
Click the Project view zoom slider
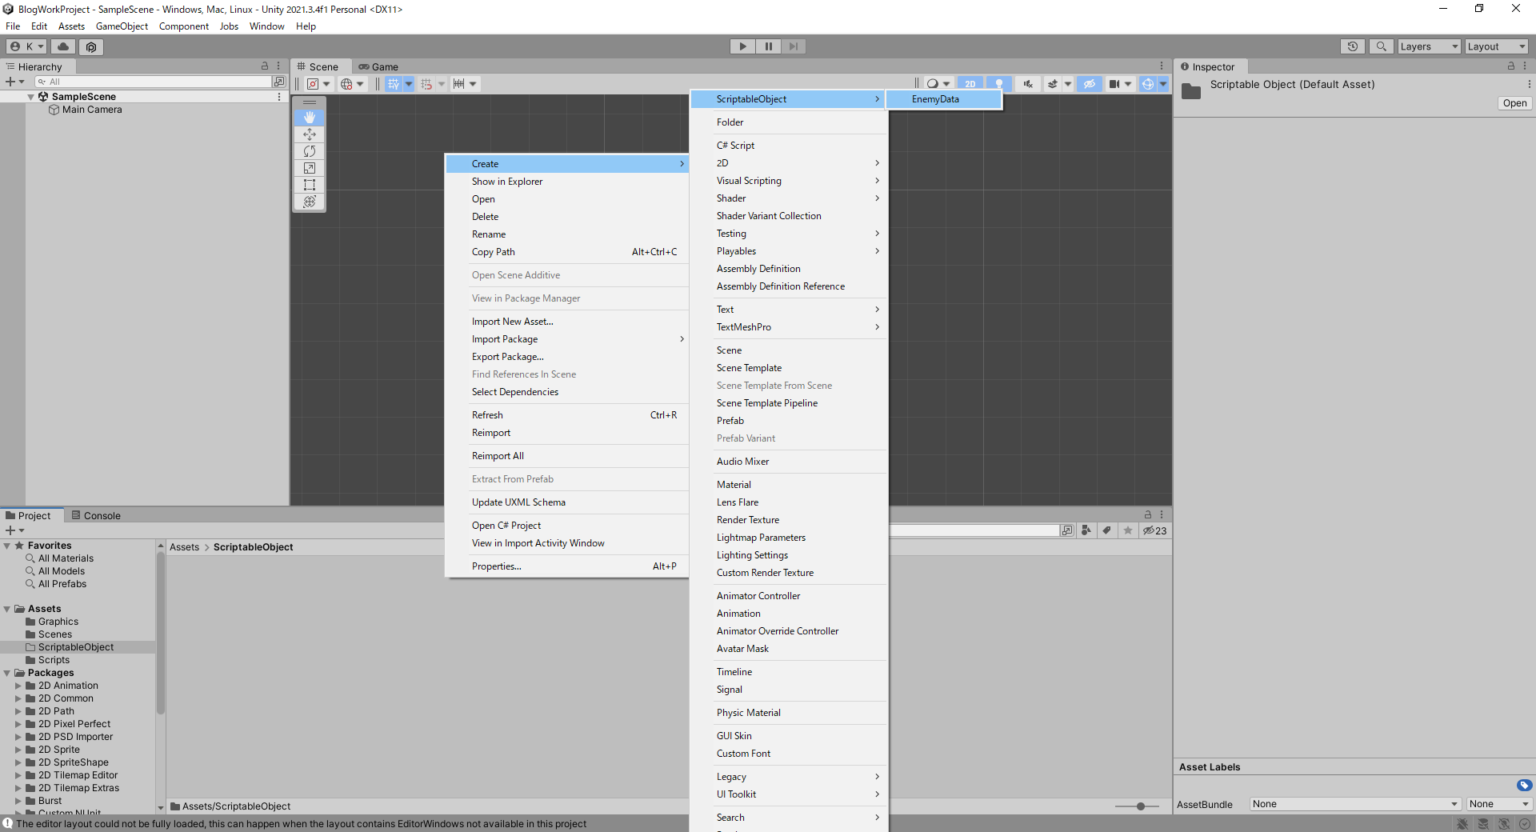[1140, 806]
